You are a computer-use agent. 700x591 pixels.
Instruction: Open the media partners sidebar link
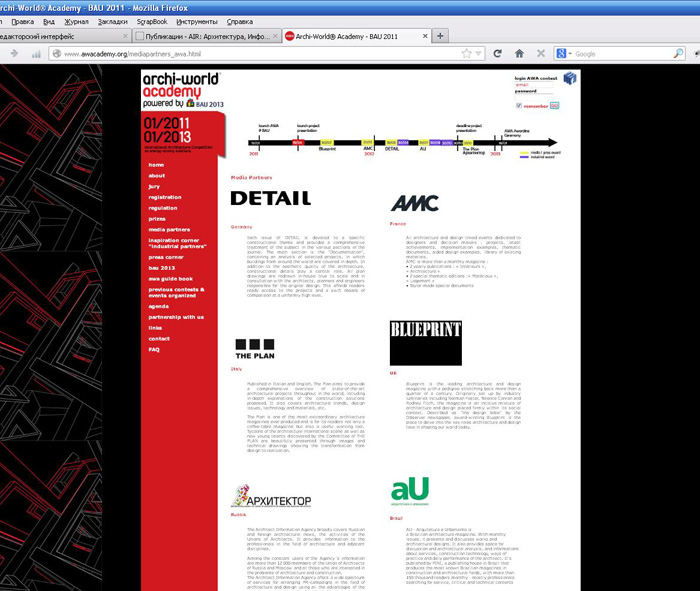[x=169, y=229]
